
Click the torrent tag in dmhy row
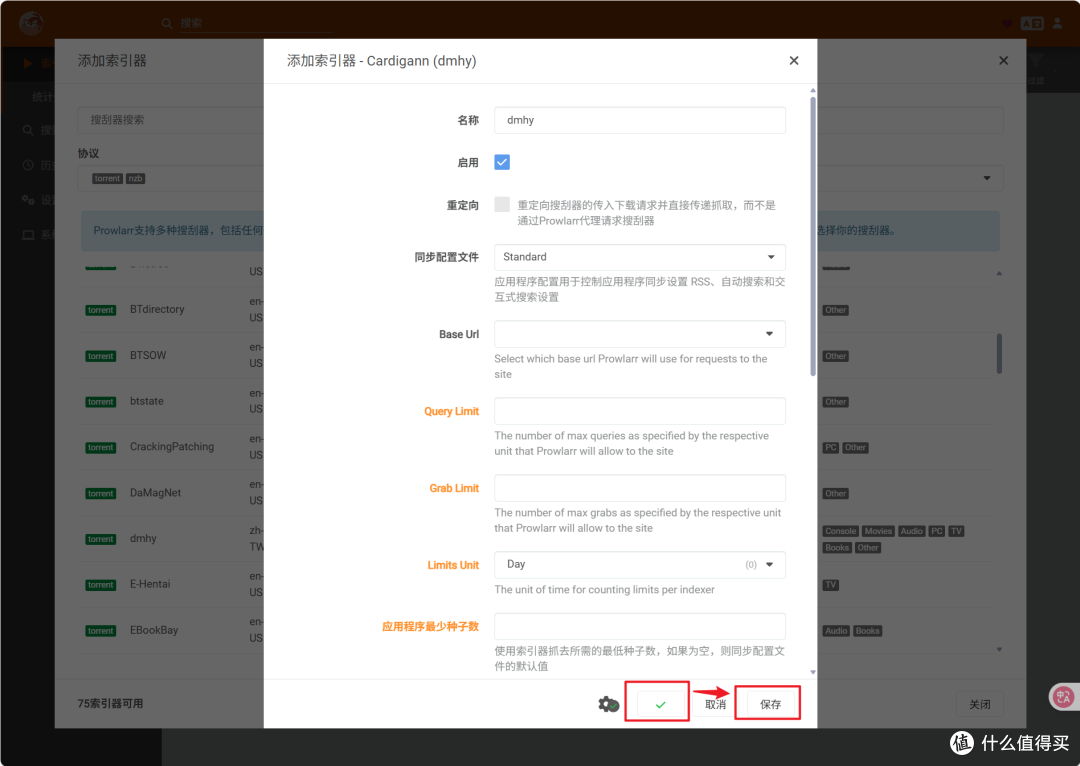(101, 539)
